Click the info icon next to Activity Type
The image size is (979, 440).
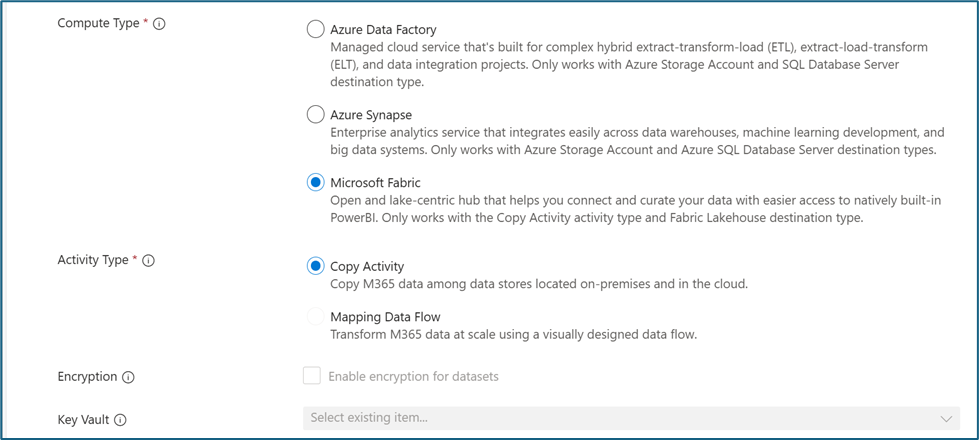149,261
